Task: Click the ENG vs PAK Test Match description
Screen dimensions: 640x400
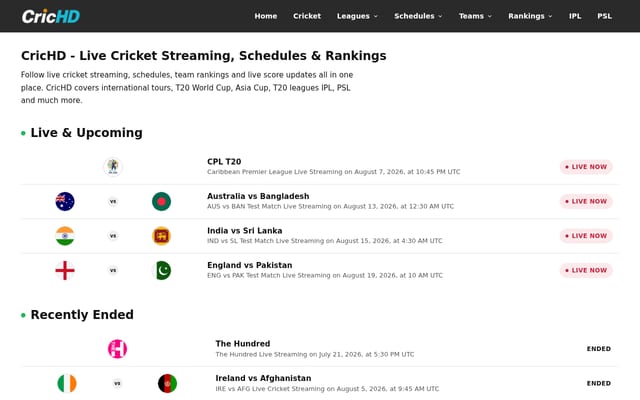Action: click(324, 276)
